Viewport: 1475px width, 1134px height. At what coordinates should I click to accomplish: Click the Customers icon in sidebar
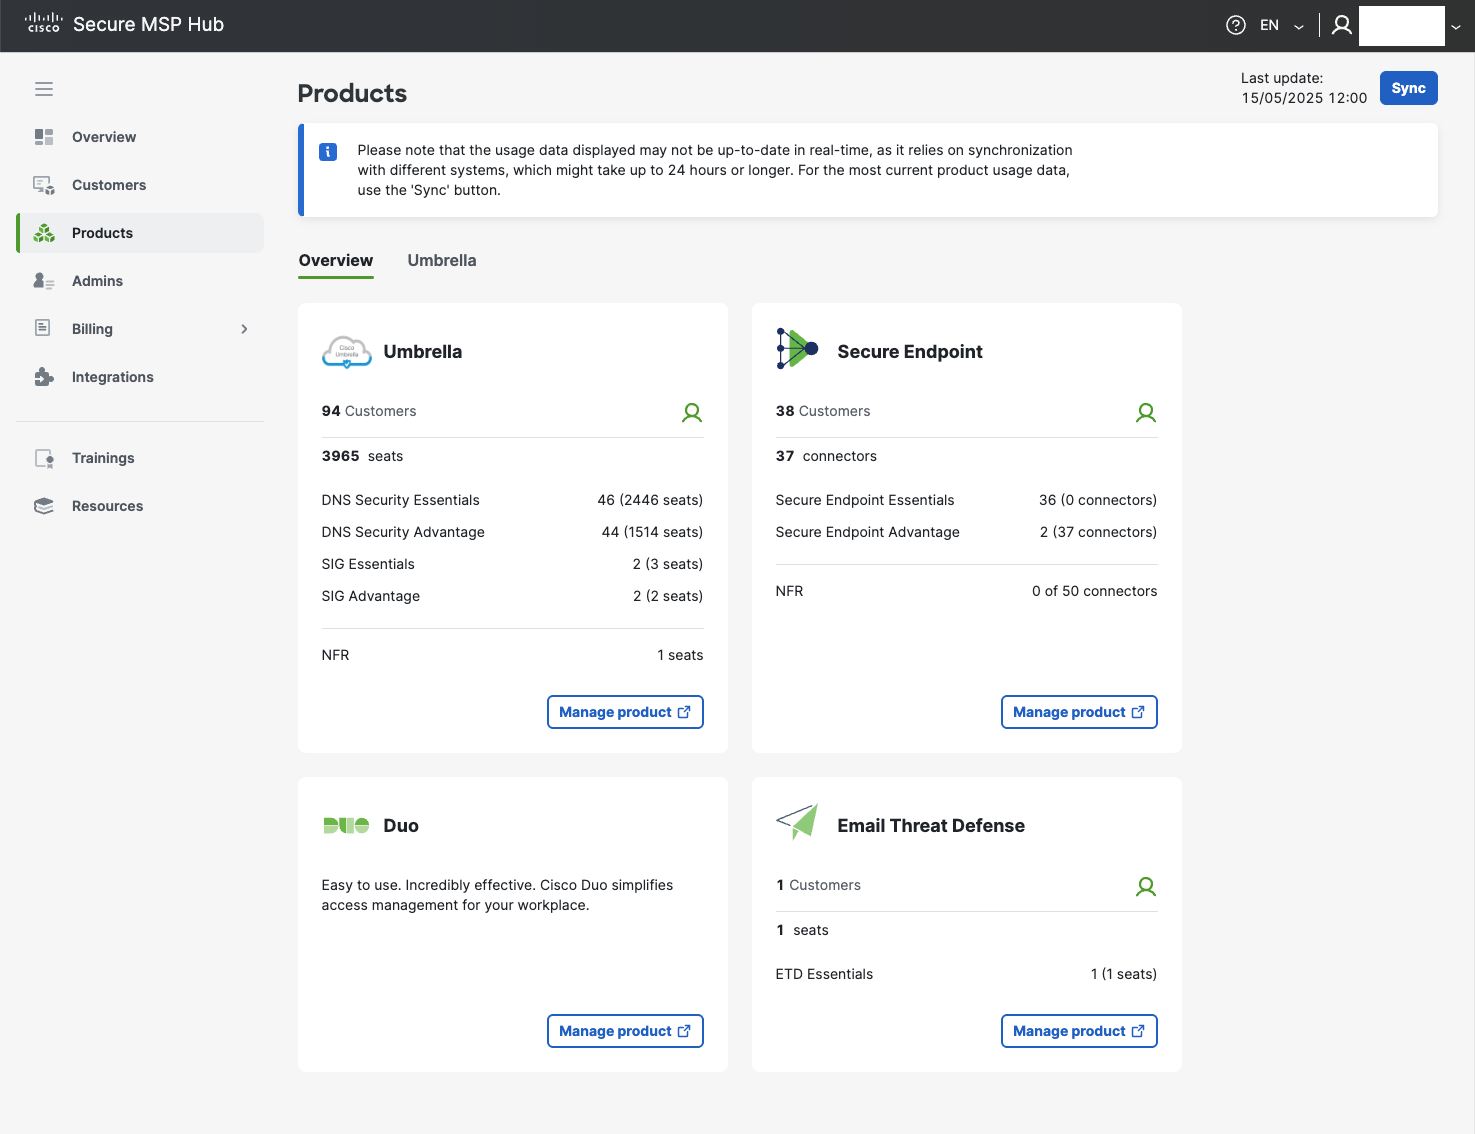tap(44, 185)
